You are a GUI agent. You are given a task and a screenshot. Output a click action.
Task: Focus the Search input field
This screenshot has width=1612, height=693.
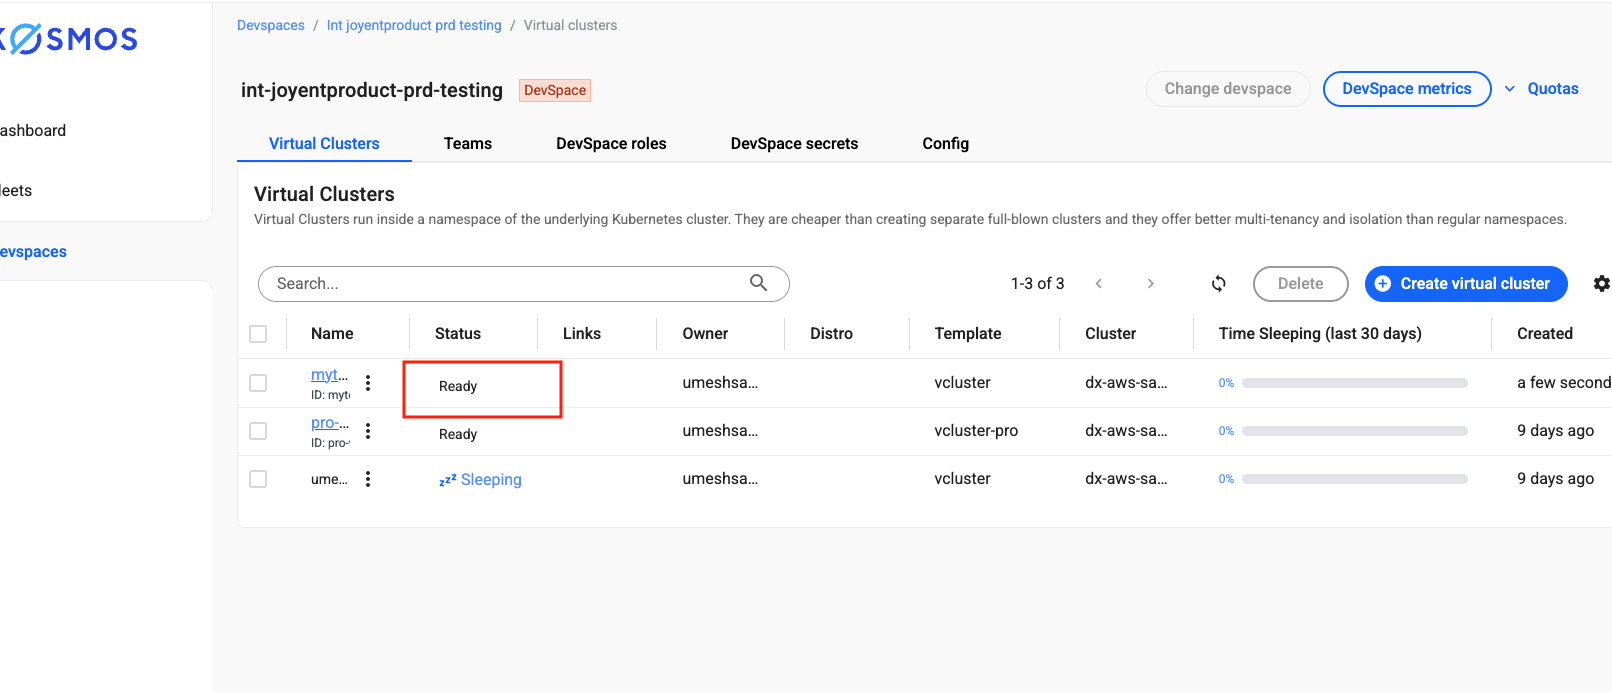coord(523,284)
